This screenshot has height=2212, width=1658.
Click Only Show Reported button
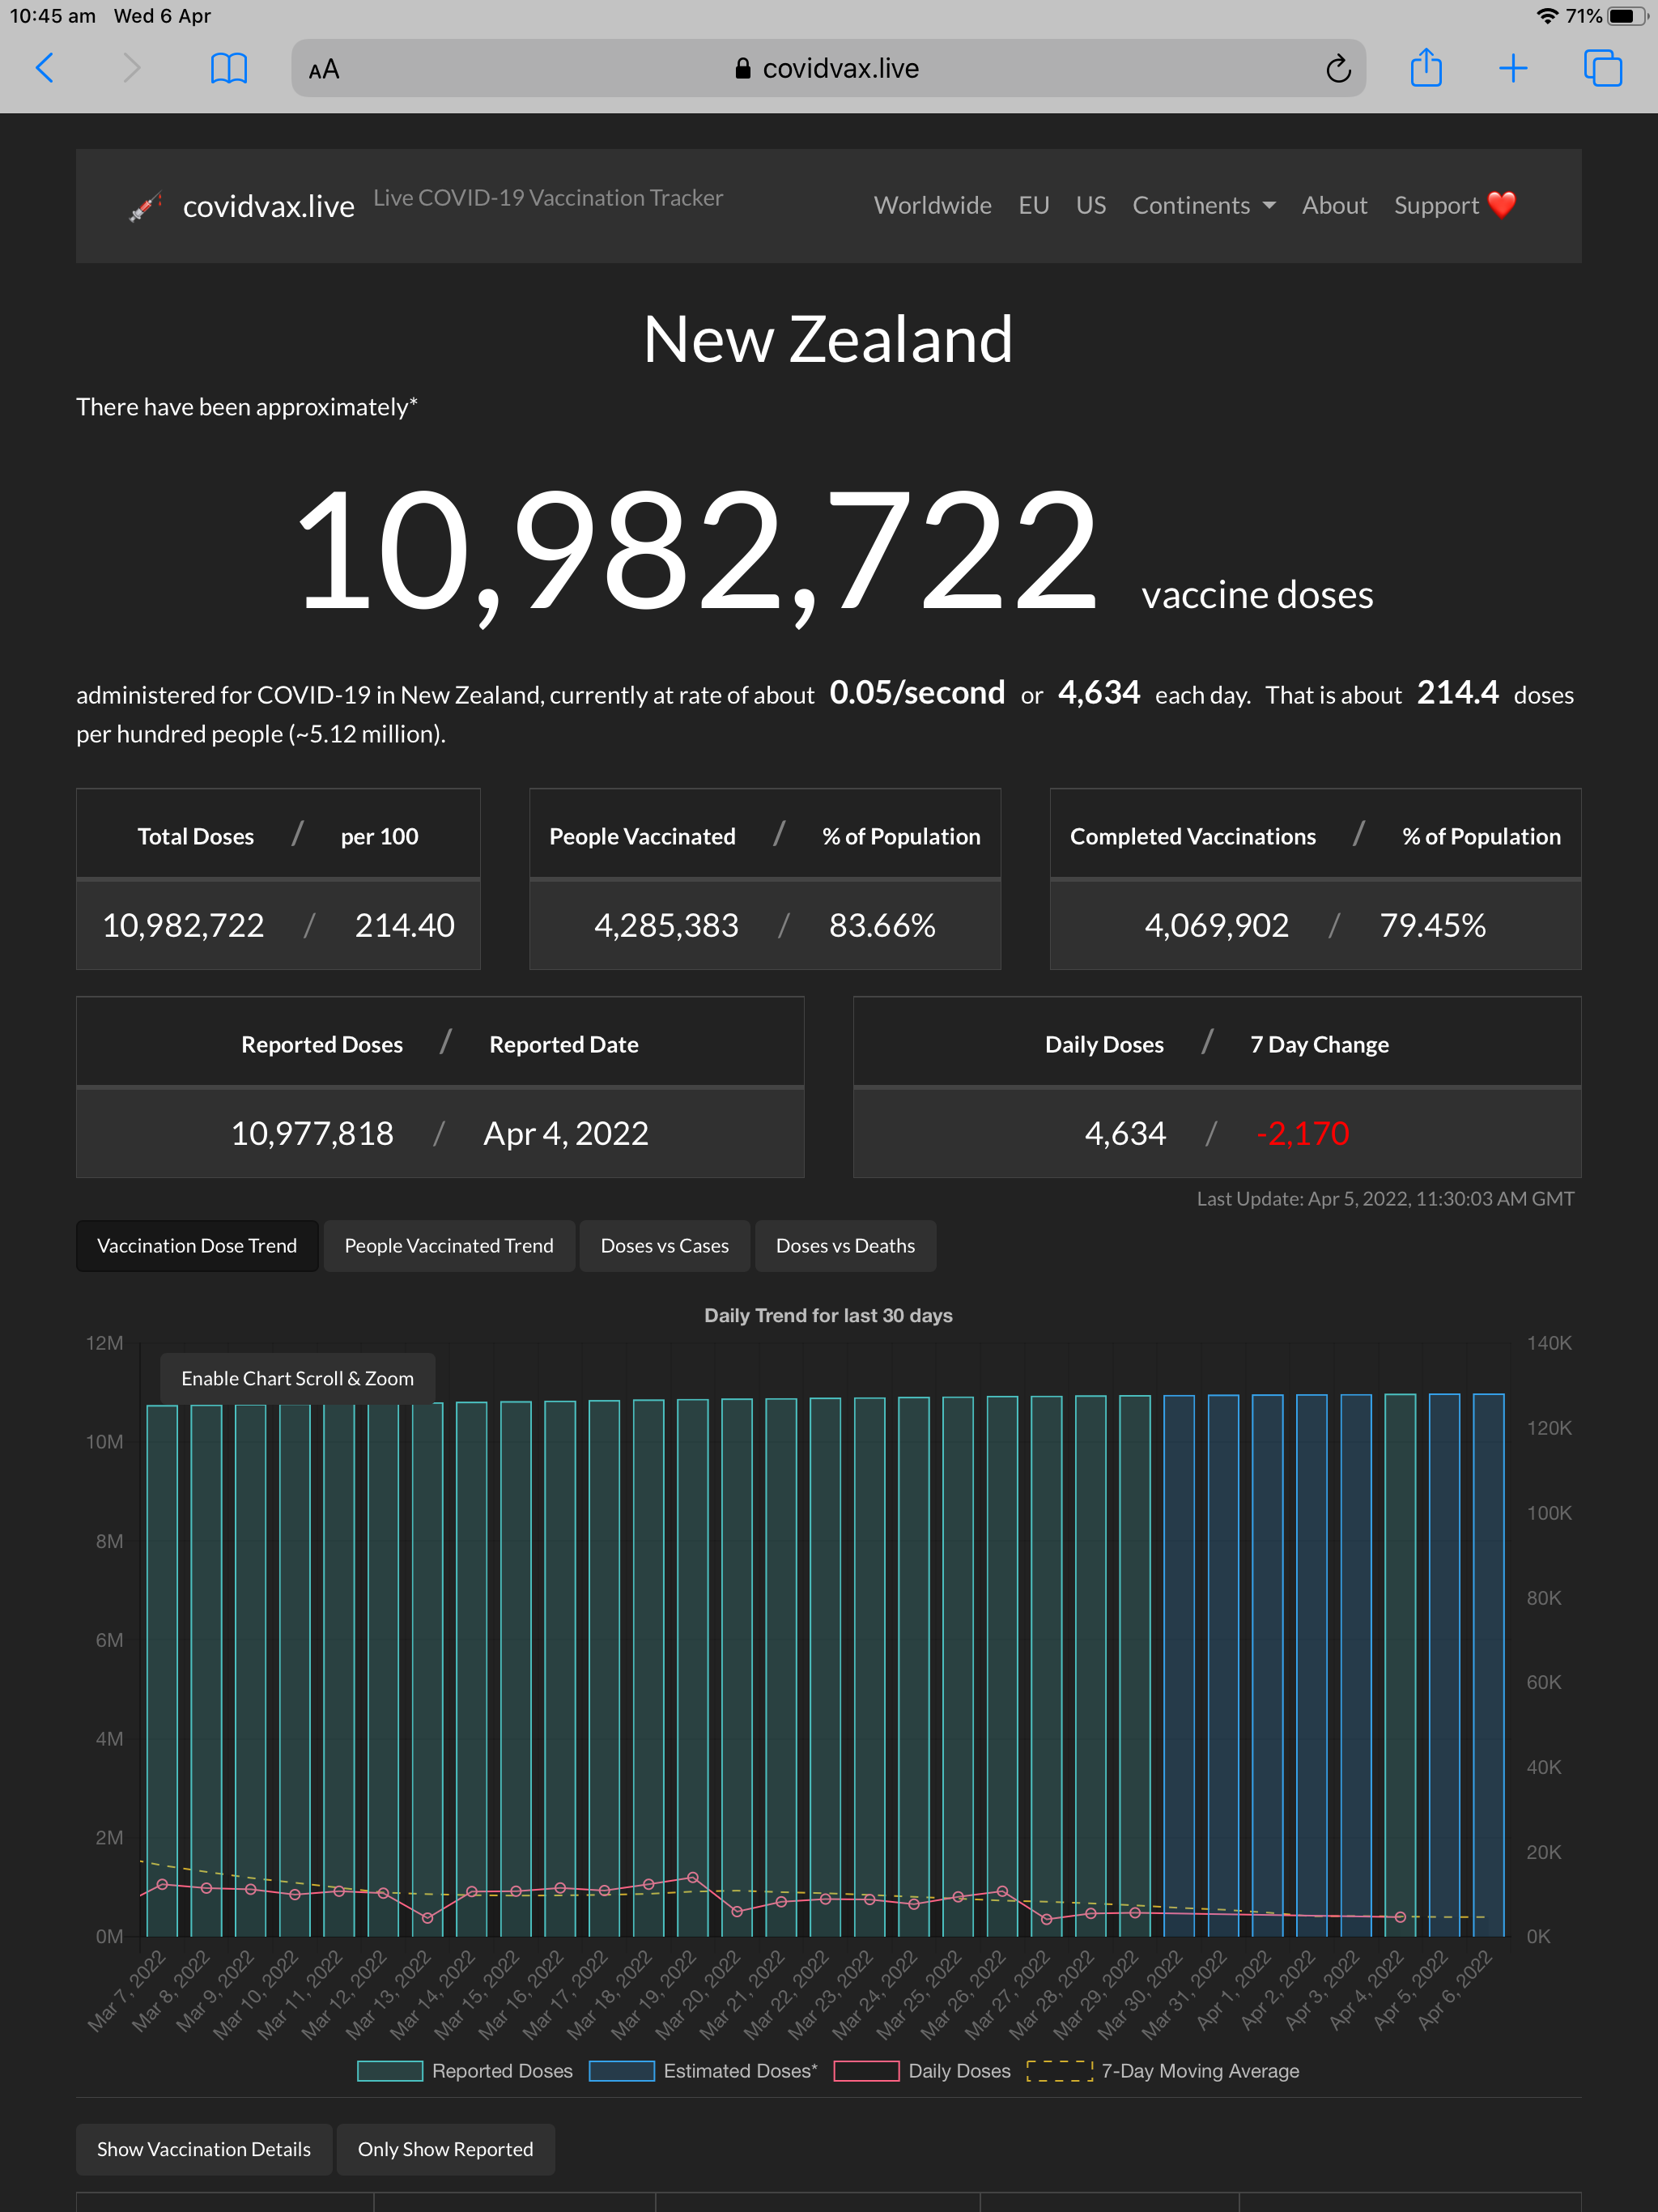[446, 2149]
